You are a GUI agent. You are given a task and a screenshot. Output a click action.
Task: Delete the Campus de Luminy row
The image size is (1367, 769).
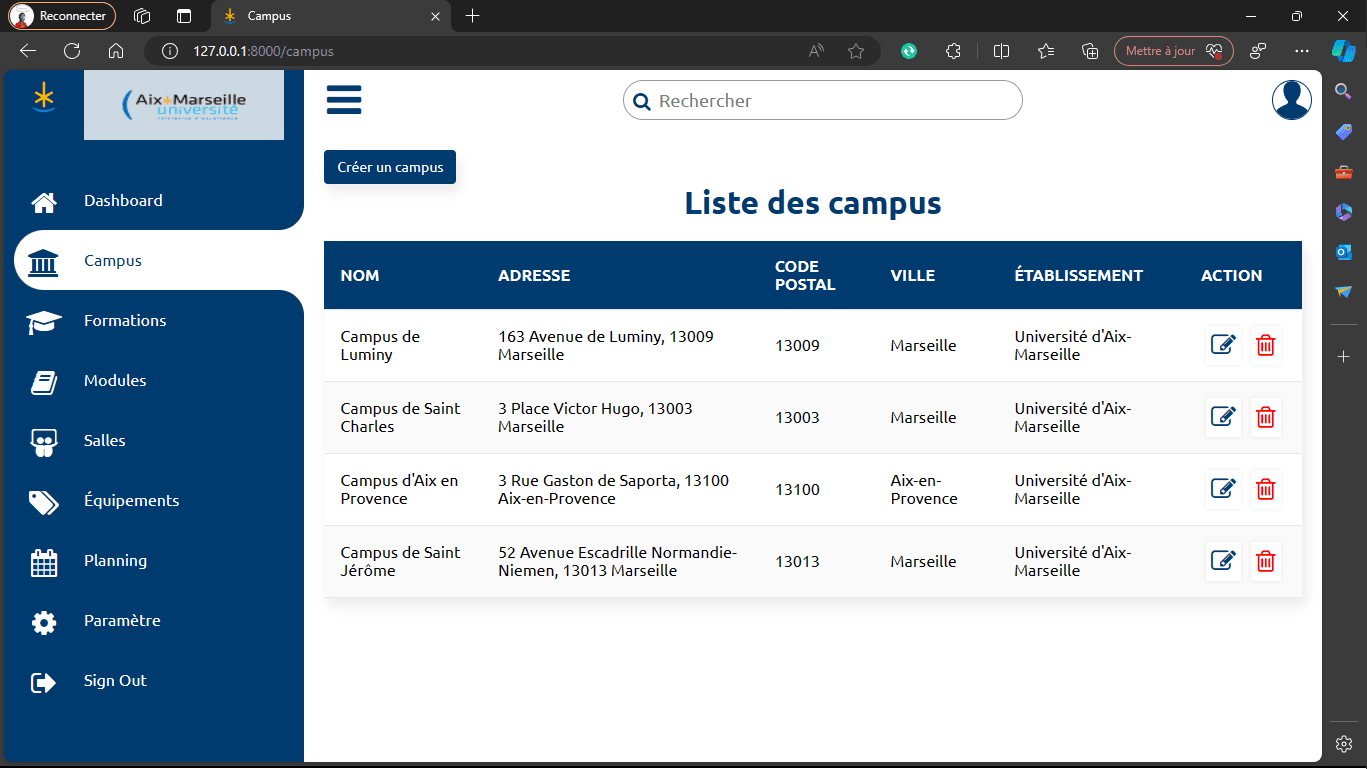point(1265,345)
